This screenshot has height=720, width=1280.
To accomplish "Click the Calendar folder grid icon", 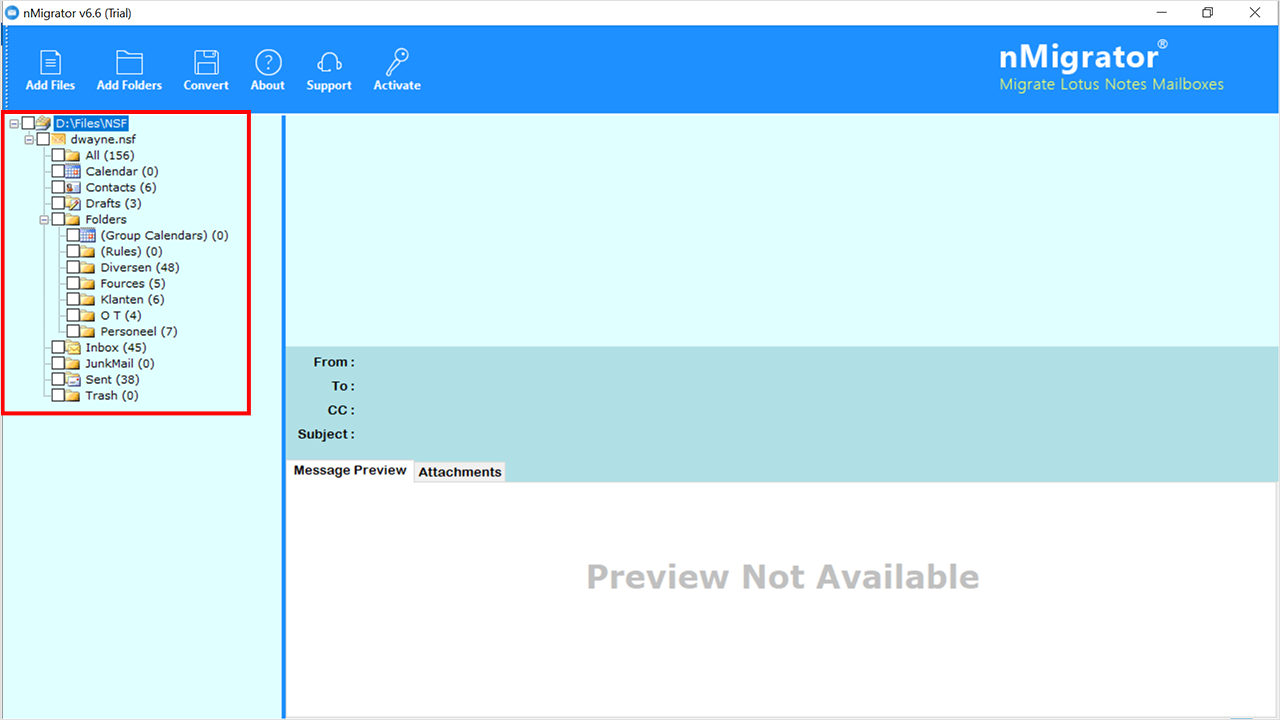I will (73, 171).
